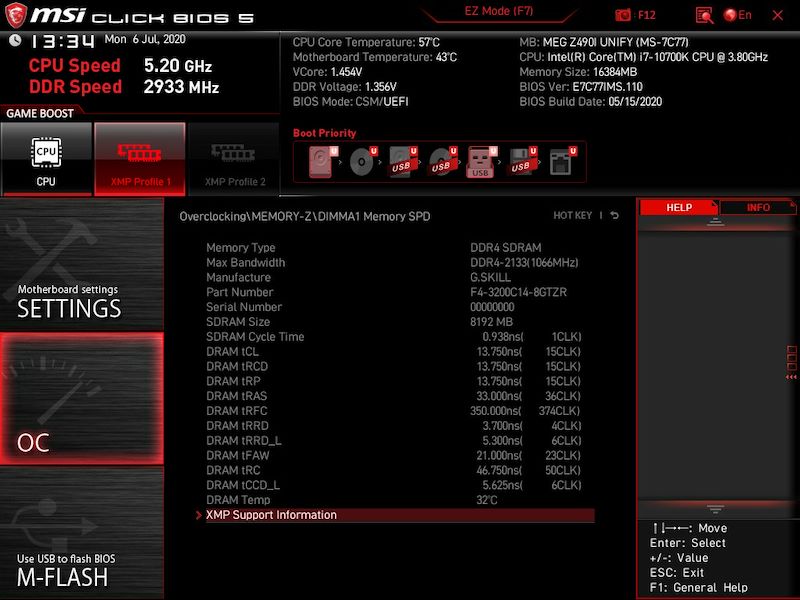The image size is (800, 600).
Task: Select the DRAM tFAW row
Action: [x=400, y=455]
